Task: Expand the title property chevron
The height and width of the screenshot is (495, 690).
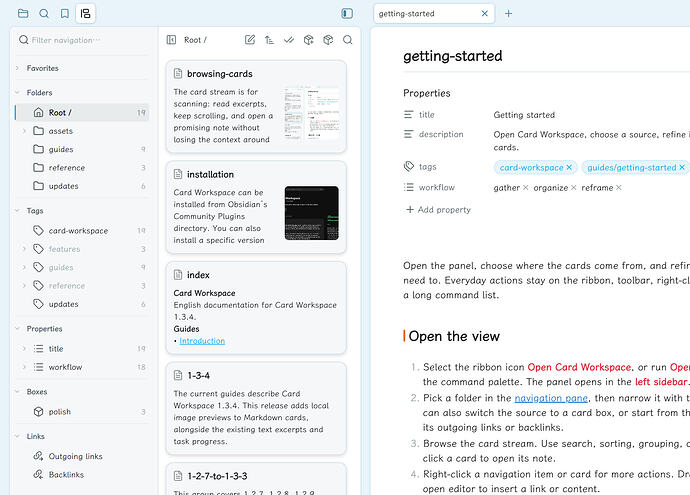Action: tap(24, 349)
